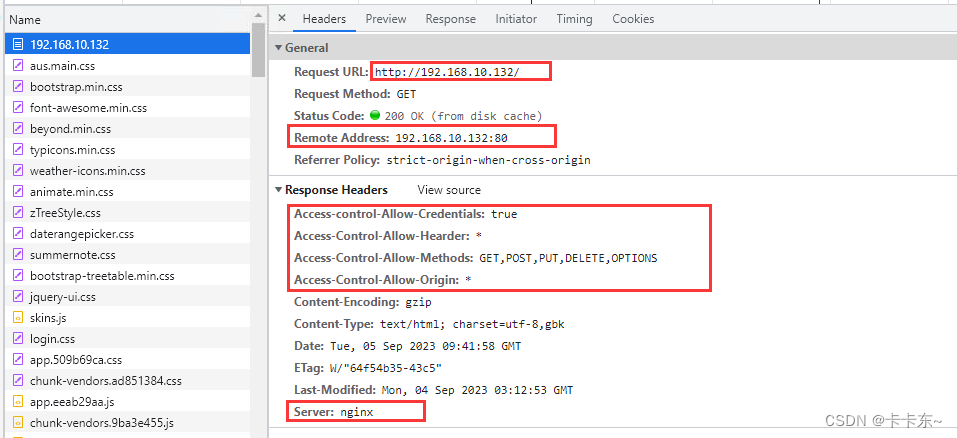Click the CSS icon next to bootstrap.min.css
Viewport: 957px width, 438px height.
click(x=18, y=86)
